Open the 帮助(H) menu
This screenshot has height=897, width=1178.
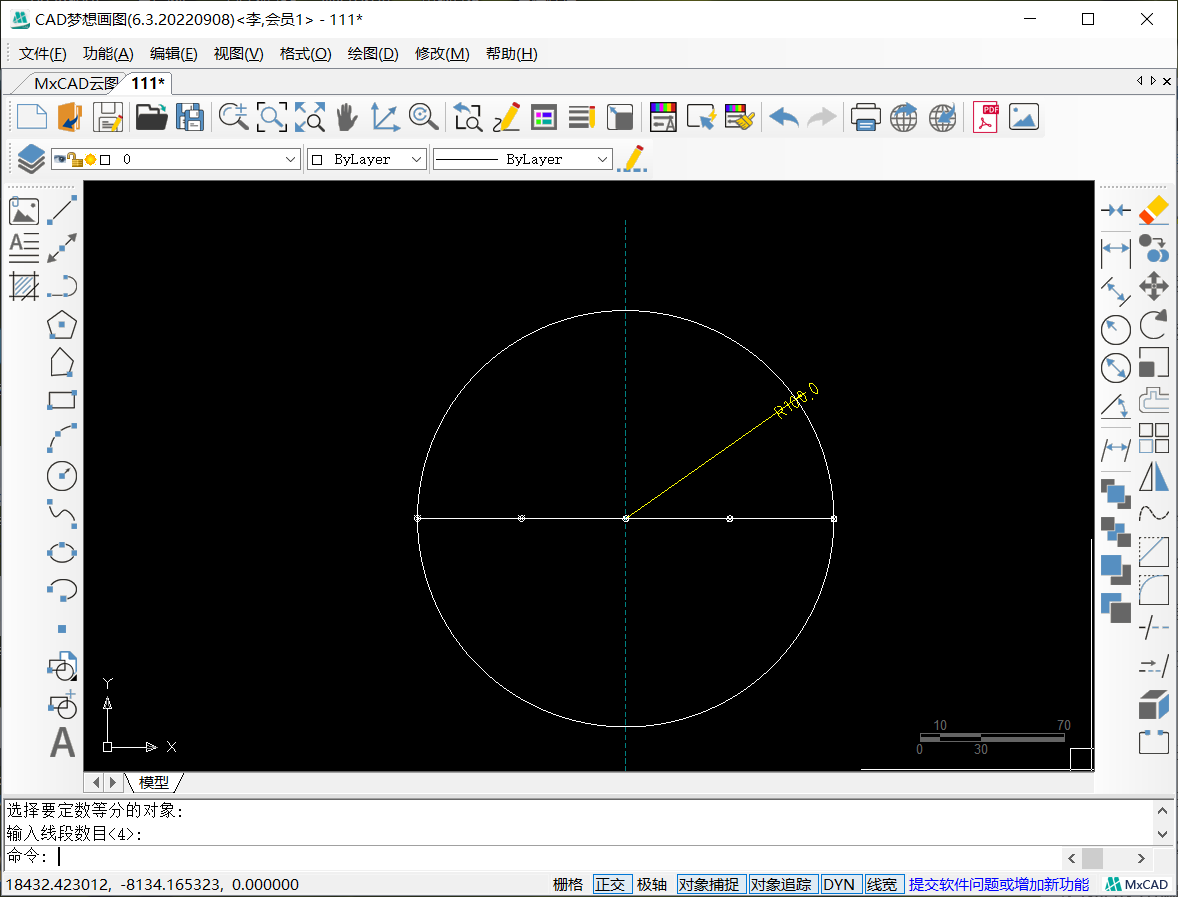[512, 54]
